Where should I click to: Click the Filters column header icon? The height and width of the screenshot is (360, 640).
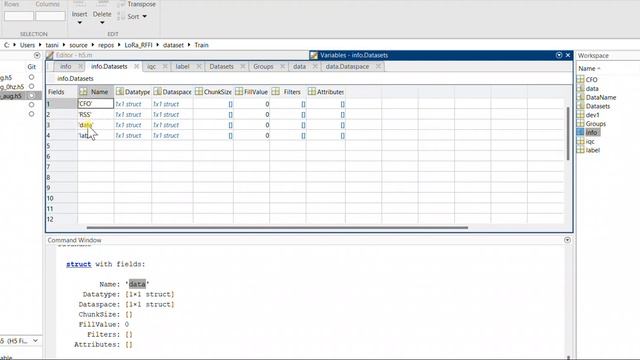(276, 92)
